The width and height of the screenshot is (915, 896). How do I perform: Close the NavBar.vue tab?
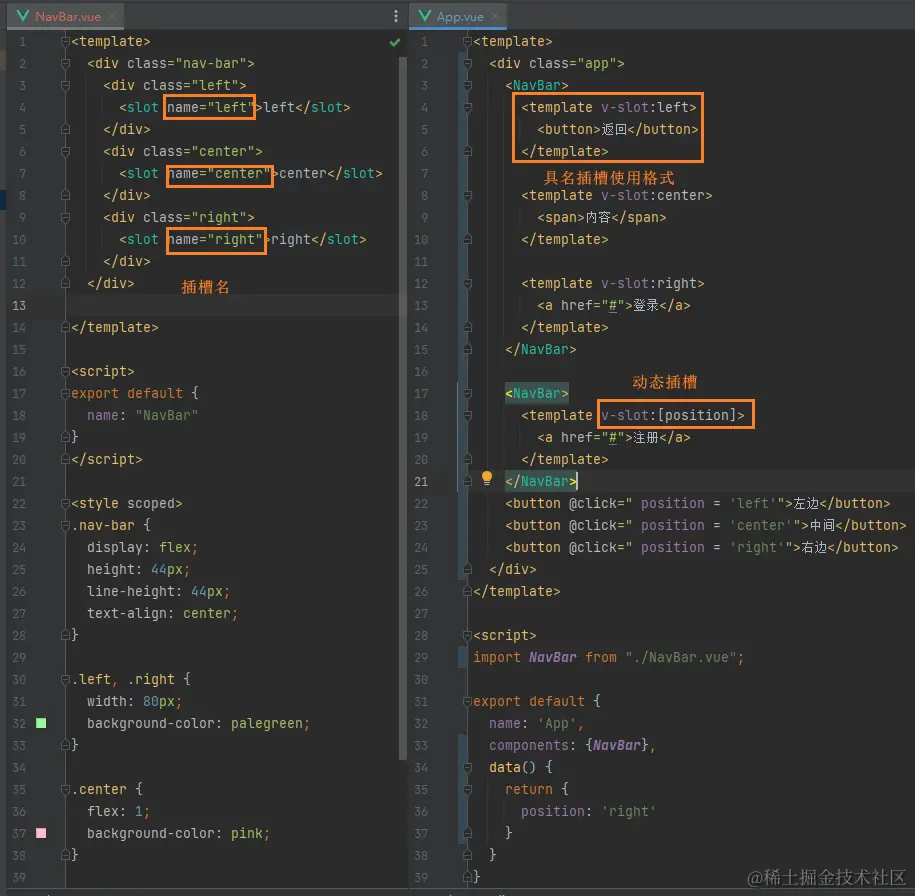click(x=112, y=16)
